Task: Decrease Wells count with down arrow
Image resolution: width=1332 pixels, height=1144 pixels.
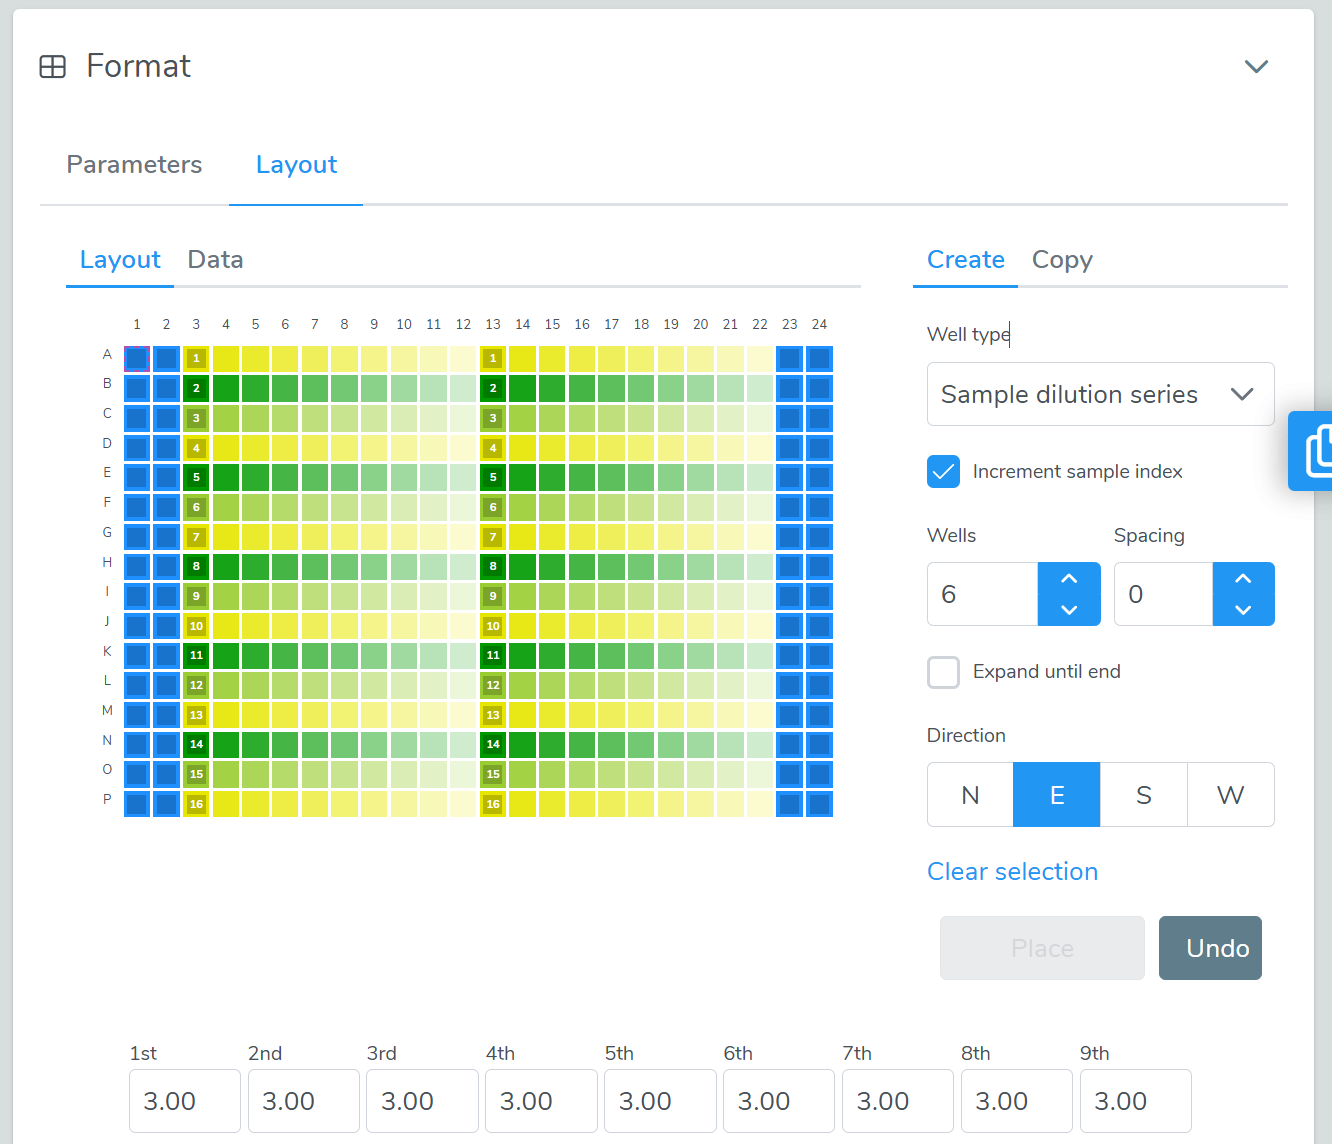Action: click(1069, 610)
